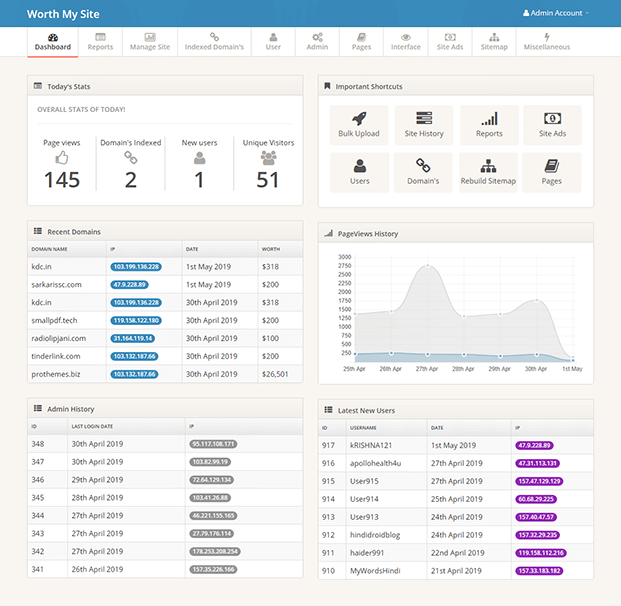Open the Reports bar chart shortcut
This screenshot has height=606, width=621.
[489, 118]
